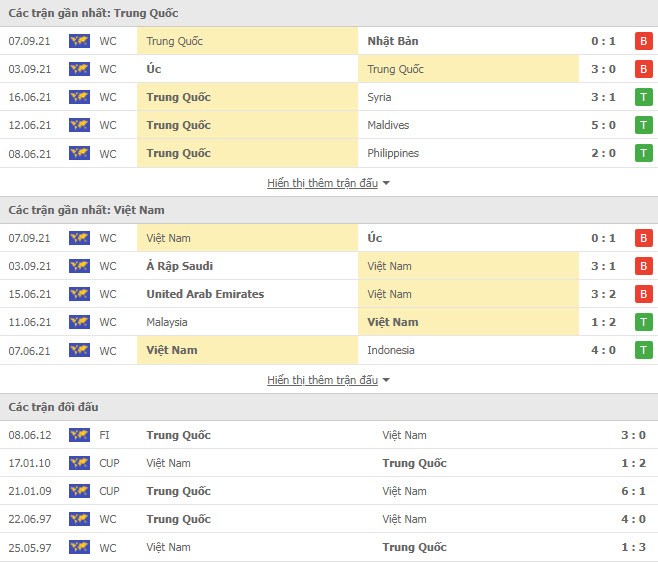This screenshot has height=563, width=658.
Task: Open the Ả Rập Saudi team link
Action: 180,266
